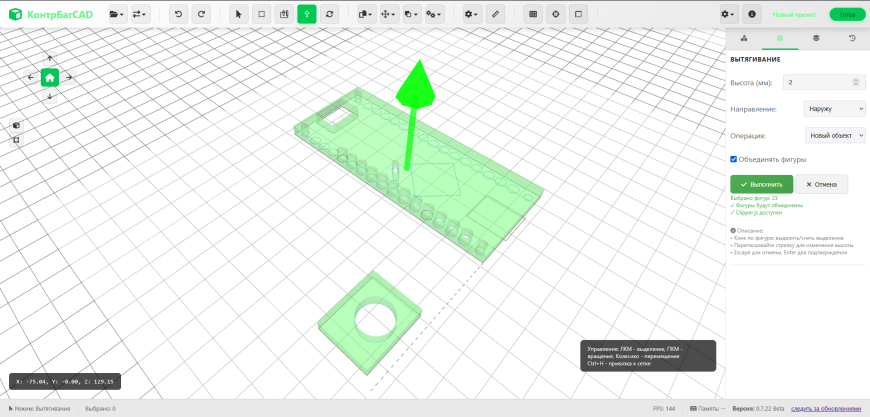Switch to the shapes objects panel tab

(x=743, y=38)
